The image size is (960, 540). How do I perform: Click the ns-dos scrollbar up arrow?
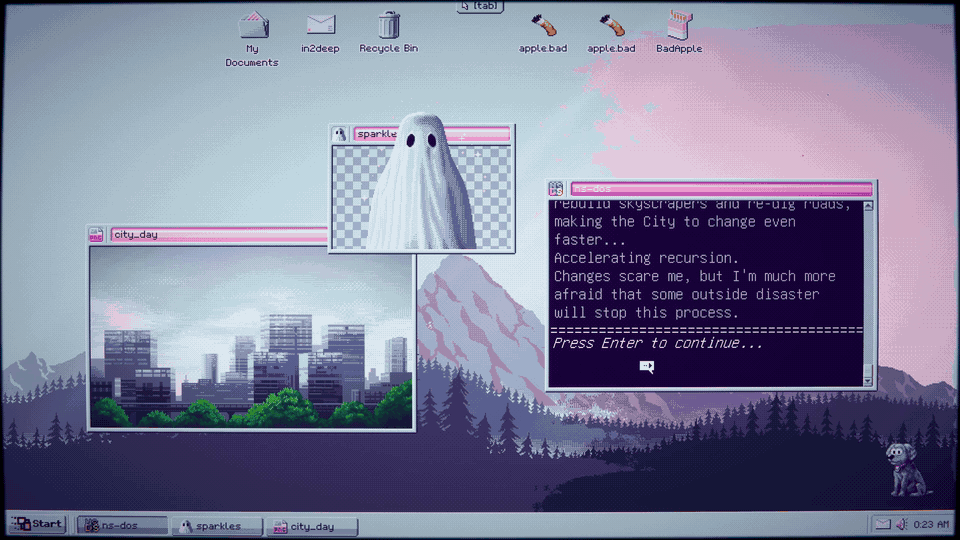click(x=868, y=206)
